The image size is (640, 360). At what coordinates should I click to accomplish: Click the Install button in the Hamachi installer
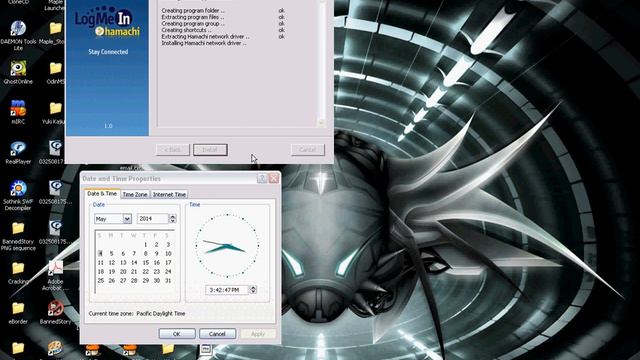(210, 150)
